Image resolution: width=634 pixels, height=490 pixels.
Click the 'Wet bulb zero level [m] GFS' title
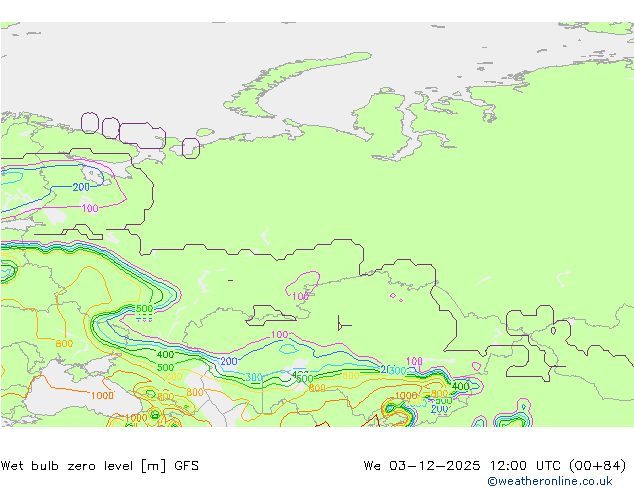click(x=99, y=466)
